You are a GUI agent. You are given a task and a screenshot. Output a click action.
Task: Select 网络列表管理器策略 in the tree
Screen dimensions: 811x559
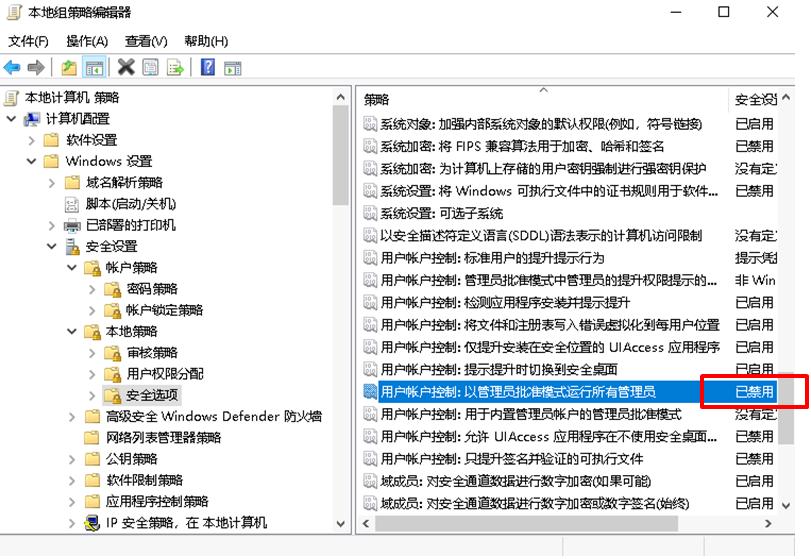coord(163,438)
